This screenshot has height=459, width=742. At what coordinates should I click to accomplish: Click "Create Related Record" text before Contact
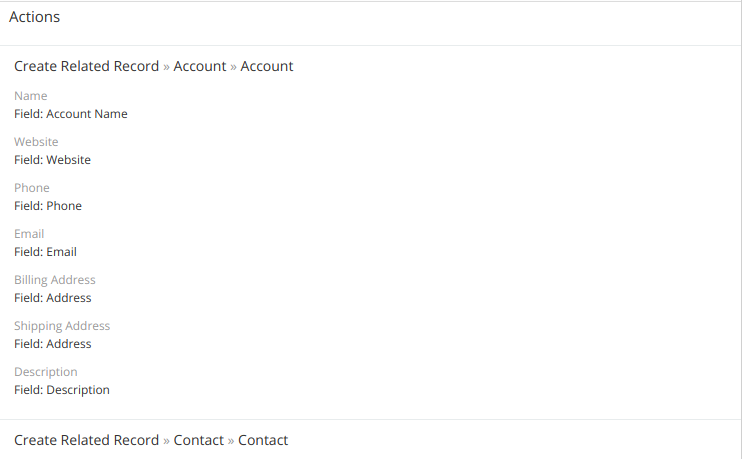[x=86, y=440]
